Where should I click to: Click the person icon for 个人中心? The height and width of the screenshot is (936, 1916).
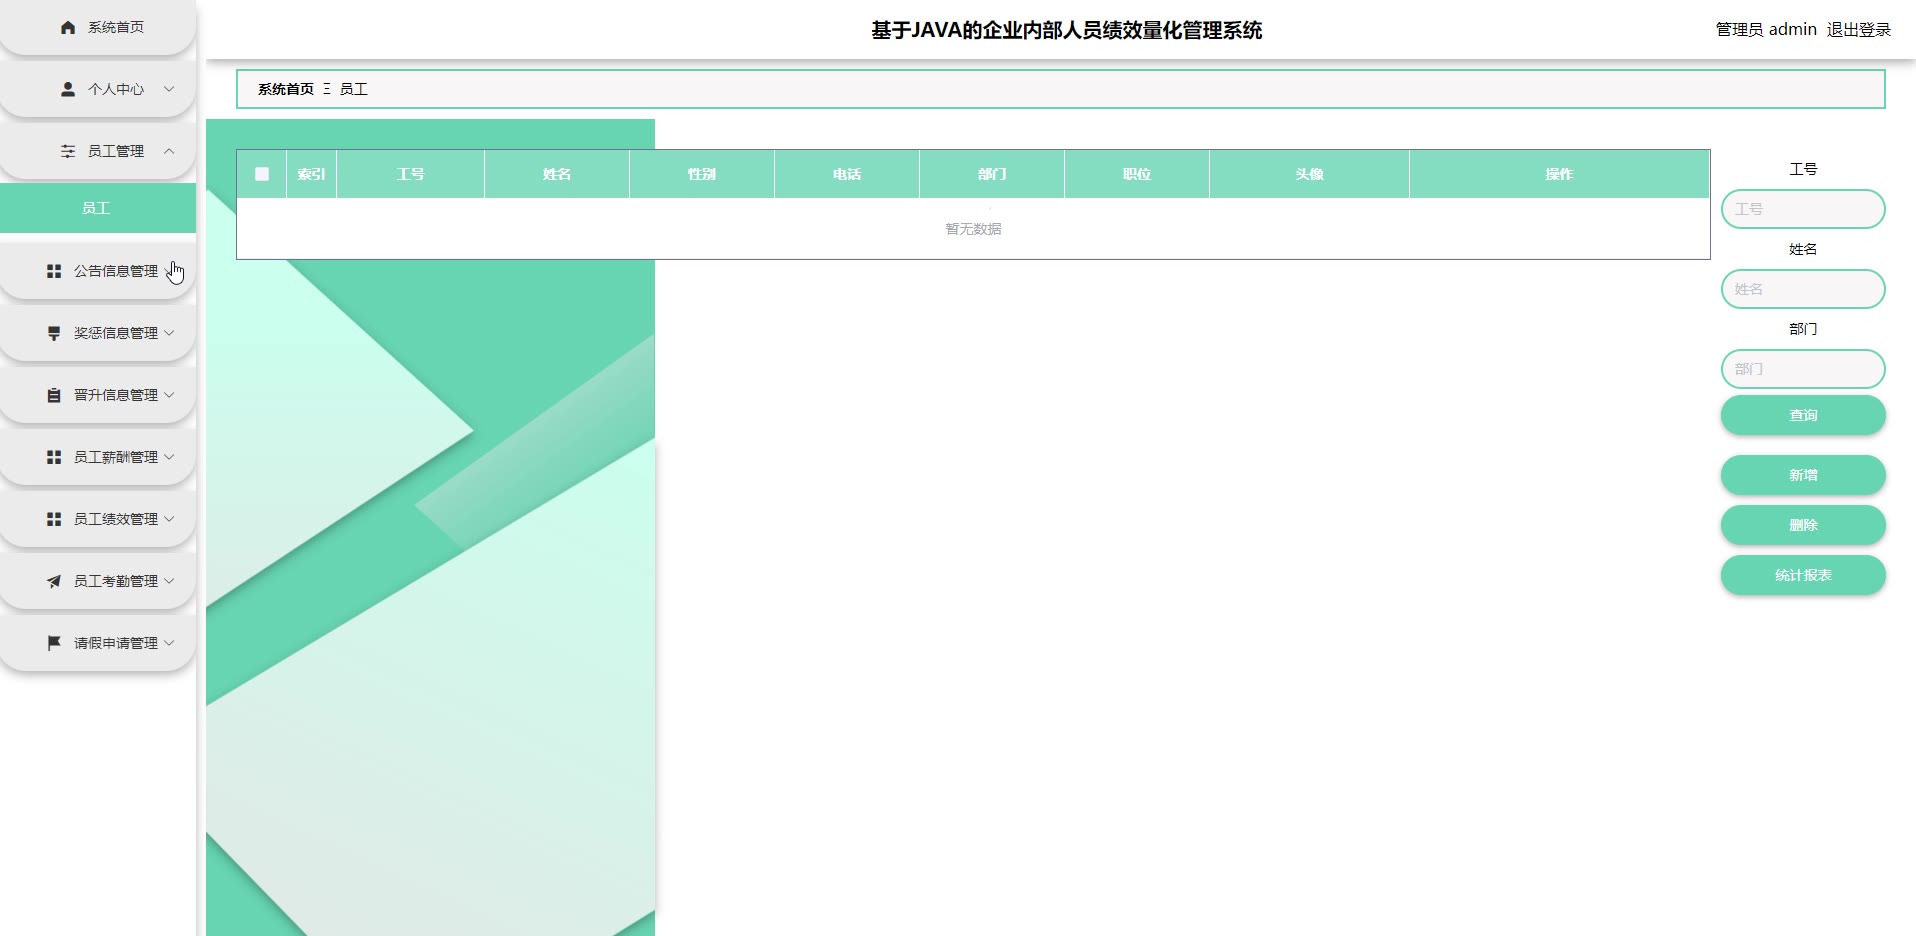(68, 89)
